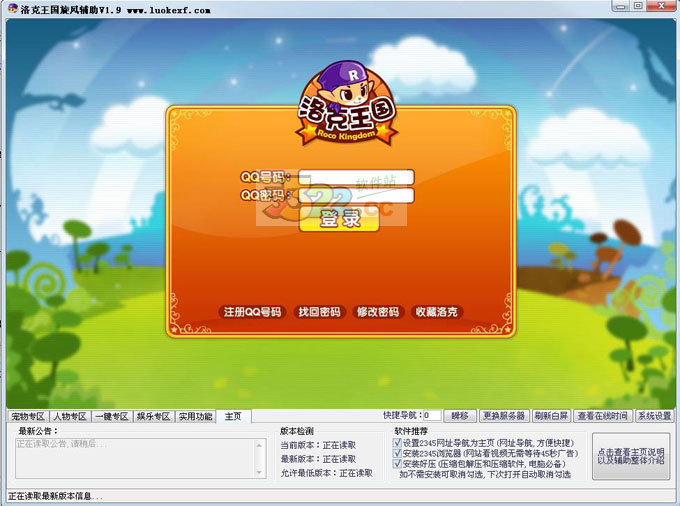Focus the QQ号码 input field
Image resolution: width=680 pixels, height=506 pixels.
click(x=356, y=177)
